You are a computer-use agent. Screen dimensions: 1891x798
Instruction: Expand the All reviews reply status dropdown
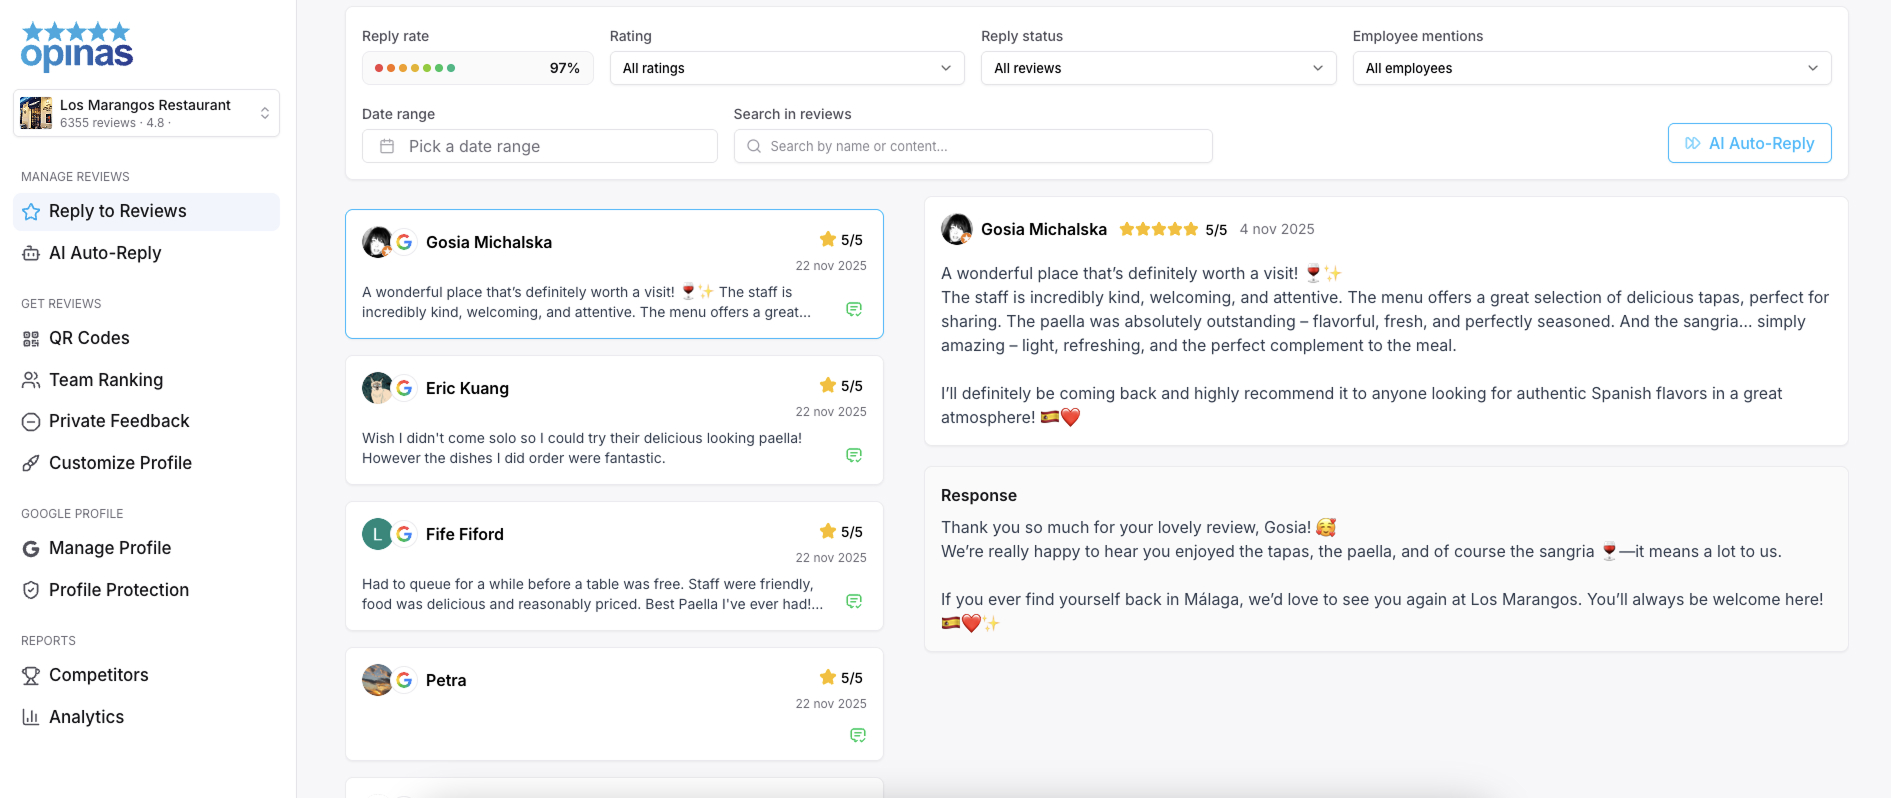click(x=1159, y=68)
